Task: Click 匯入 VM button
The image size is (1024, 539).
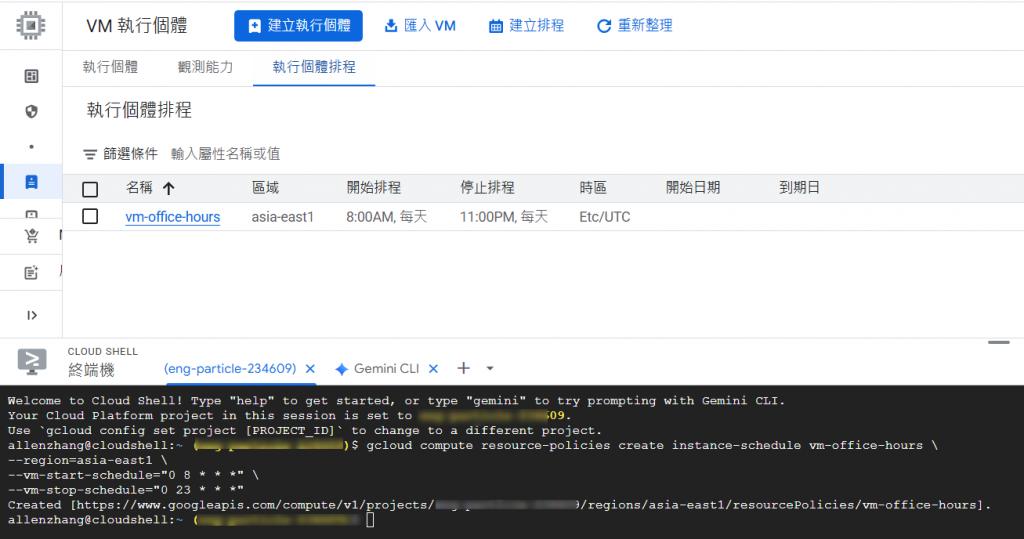Action: tap(420, 25)
